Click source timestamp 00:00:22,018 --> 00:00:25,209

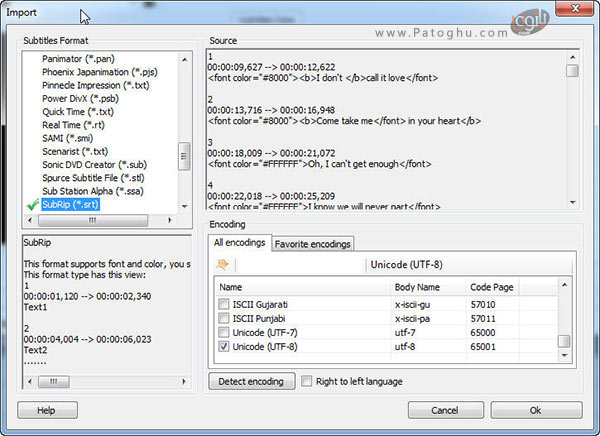point(271,196)
